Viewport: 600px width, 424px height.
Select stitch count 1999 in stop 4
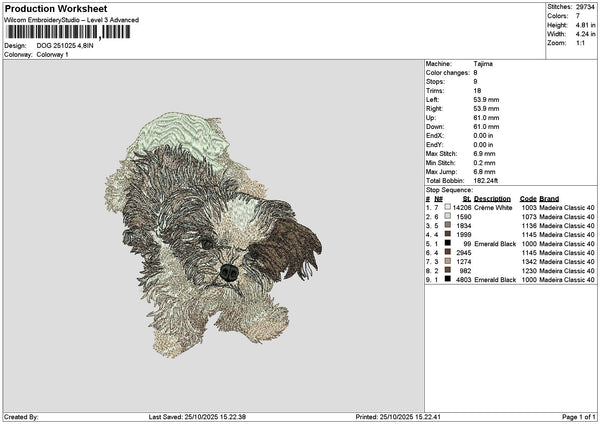463,235
